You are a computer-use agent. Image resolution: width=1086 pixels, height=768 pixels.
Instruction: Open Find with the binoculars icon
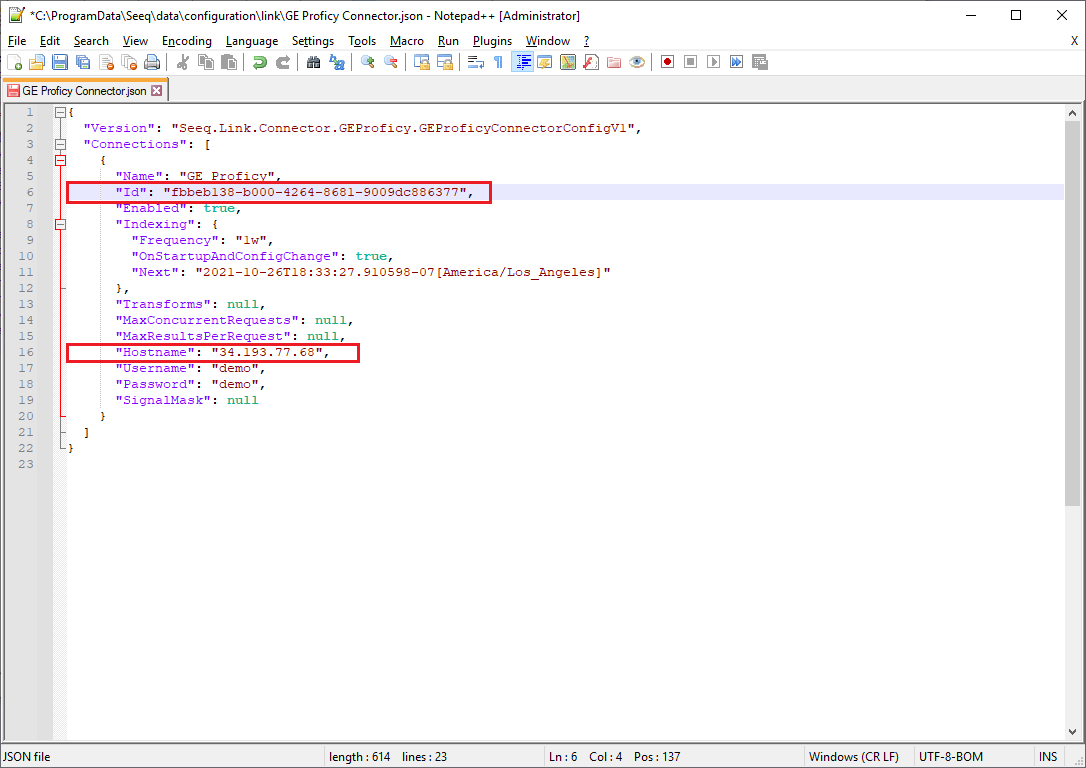[x=314, y=62]
